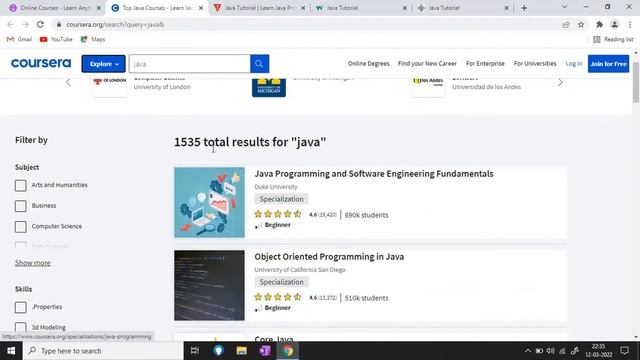Click the Object Oriented Programming course thumbnail
The height and width of the screenshot is (360, 640).
tap(209, 285)
